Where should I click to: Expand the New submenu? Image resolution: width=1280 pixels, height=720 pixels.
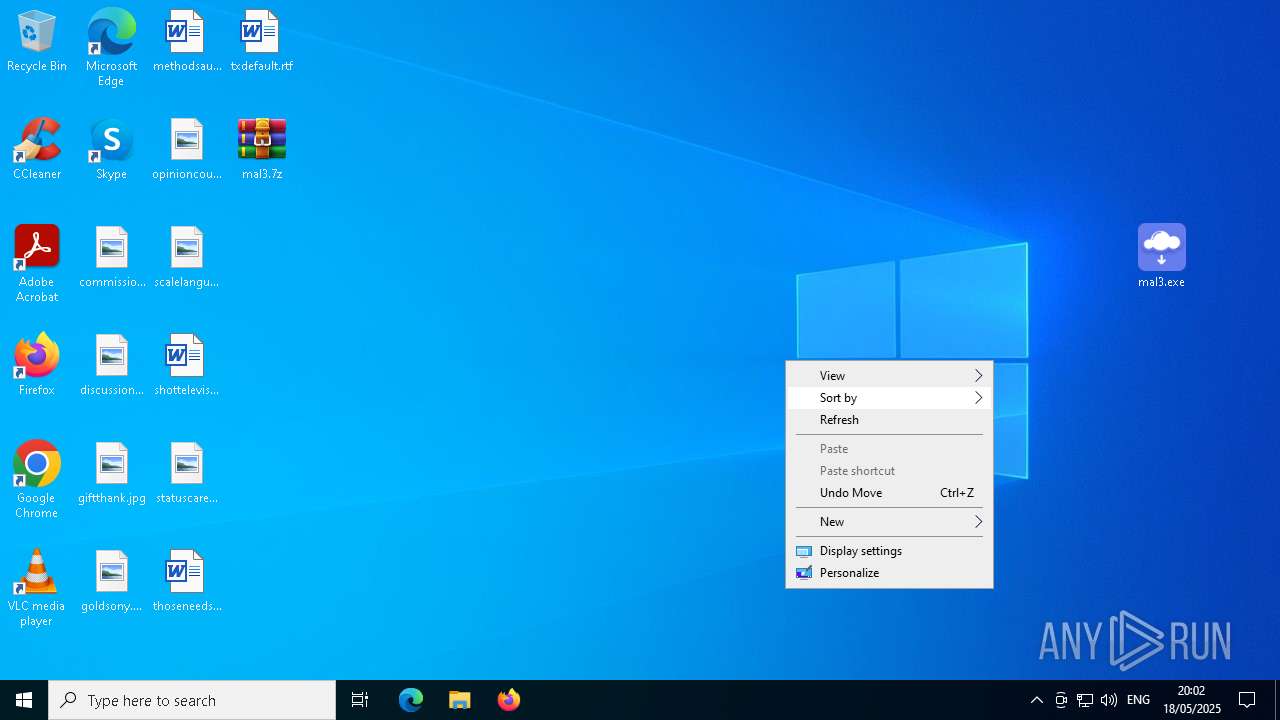point(889,522)
